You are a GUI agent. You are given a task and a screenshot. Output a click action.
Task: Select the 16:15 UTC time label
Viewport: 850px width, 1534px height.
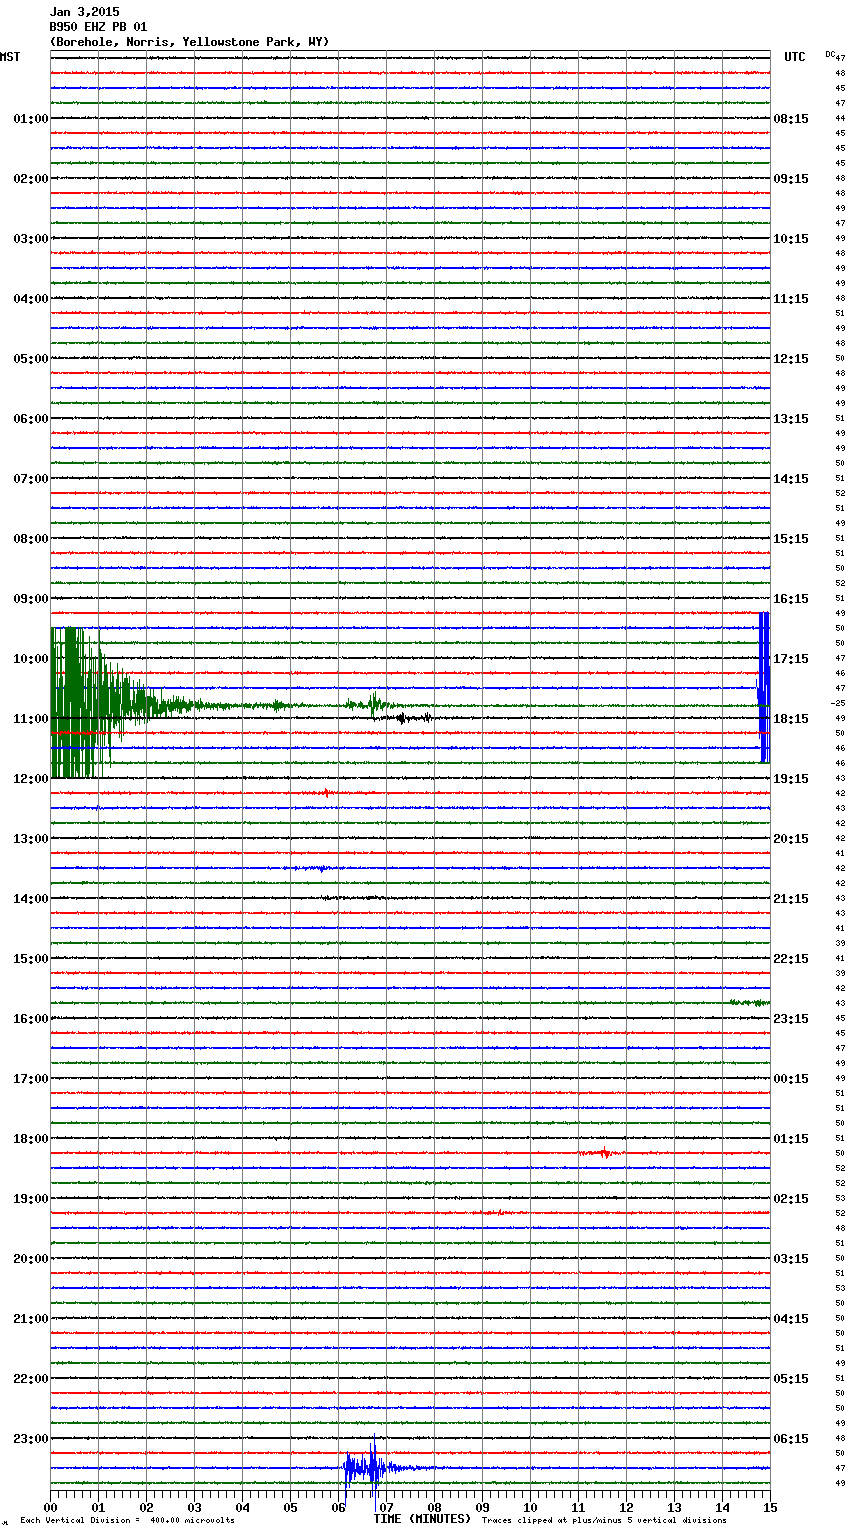(x=791, y=599)
